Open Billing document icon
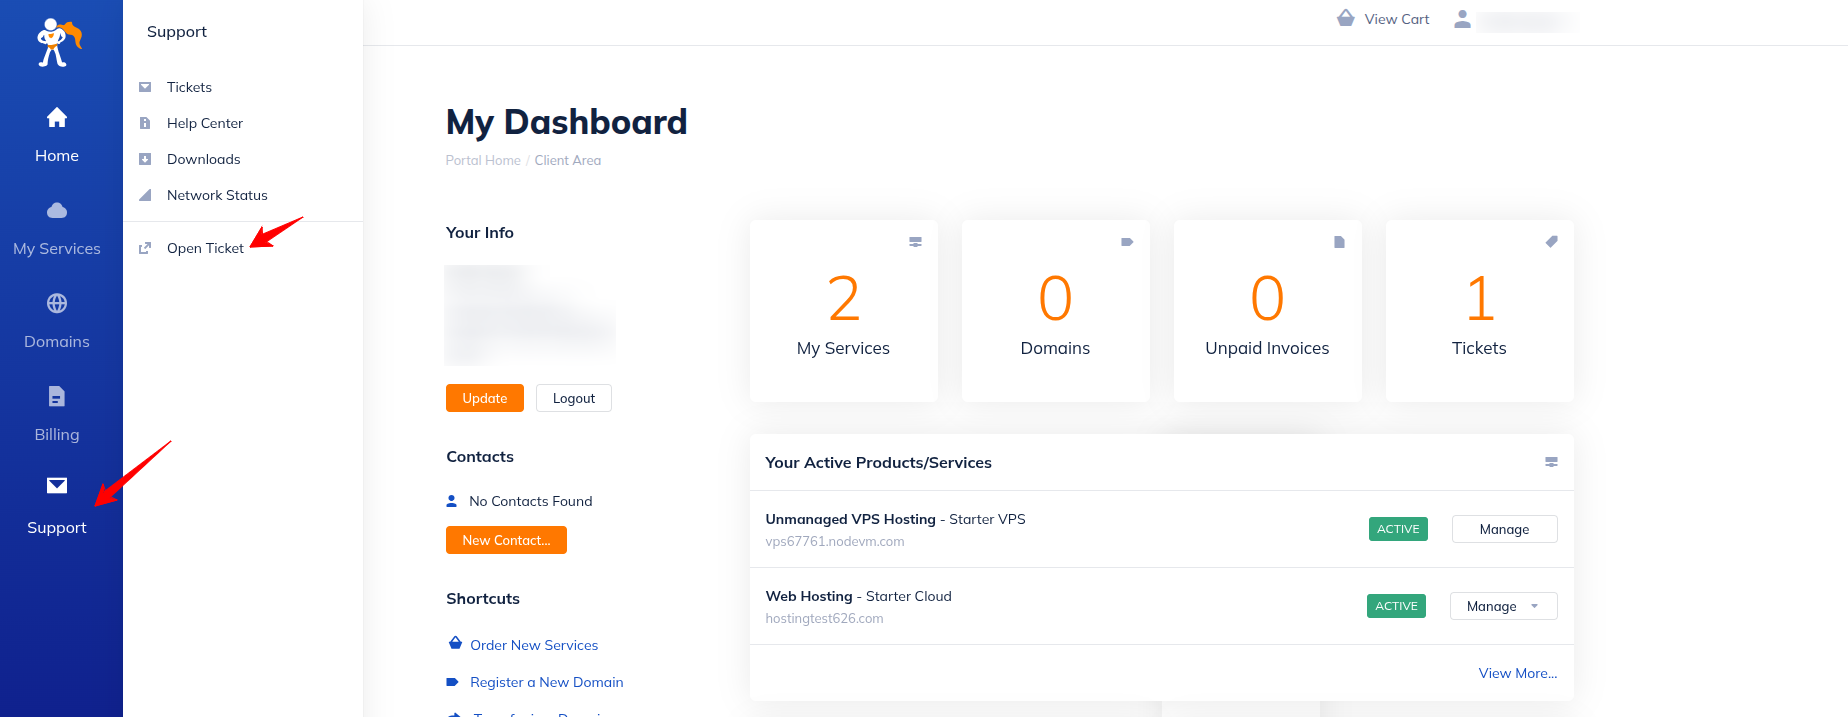Viewport: 1848px width, 717px height. pos(57,396)
